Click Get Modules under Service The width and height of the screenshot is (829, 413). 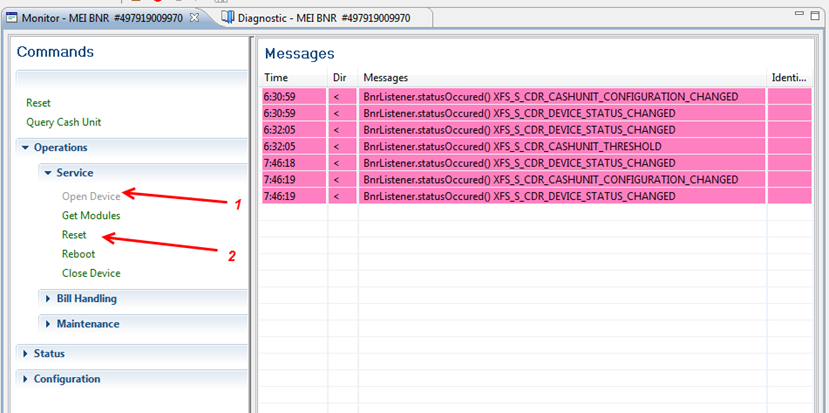pos(91,215)
